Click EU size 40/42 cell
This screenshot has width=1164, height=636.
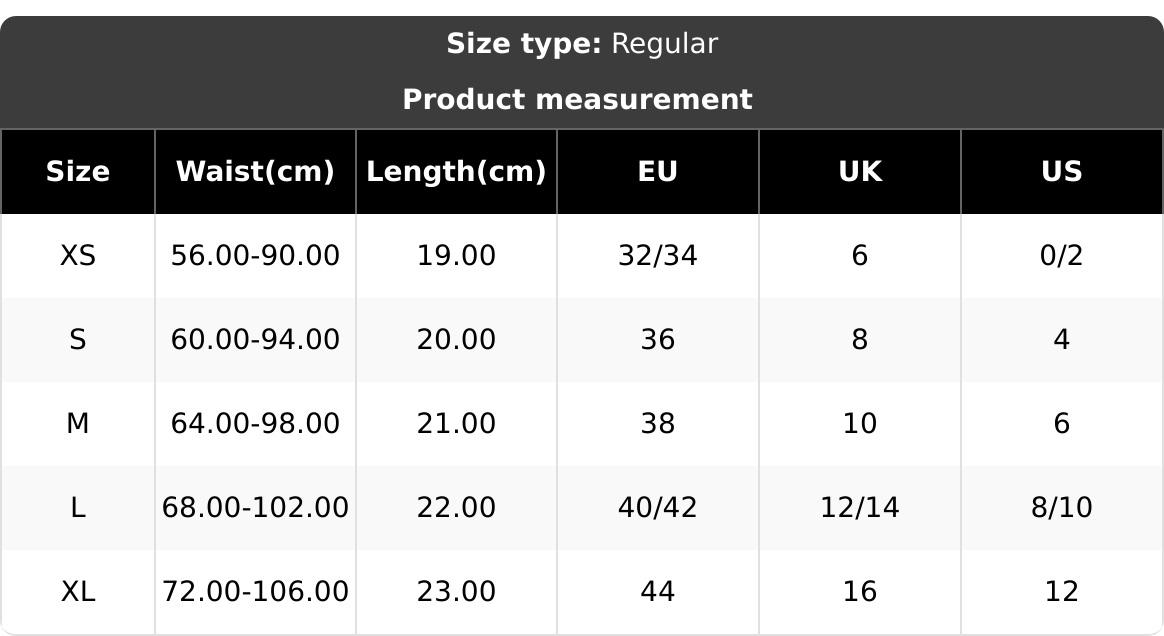point(658,508)
